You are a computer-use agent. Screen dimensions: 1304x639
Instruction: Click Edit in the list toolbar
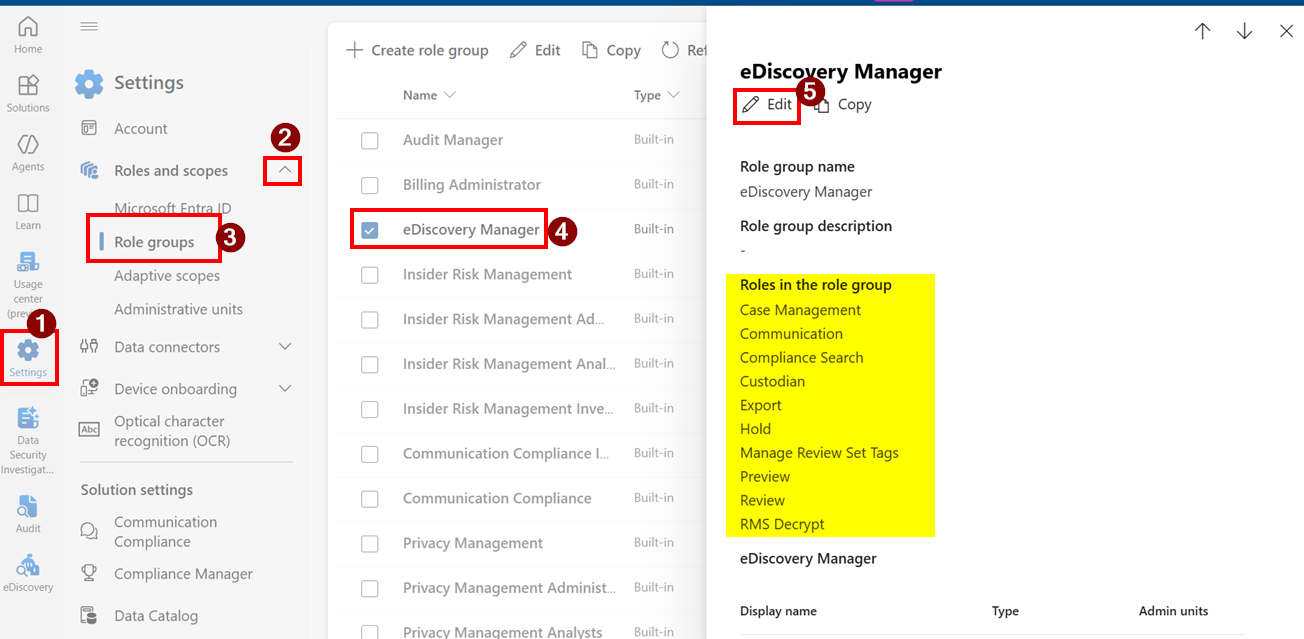click(x=535, y=50)
